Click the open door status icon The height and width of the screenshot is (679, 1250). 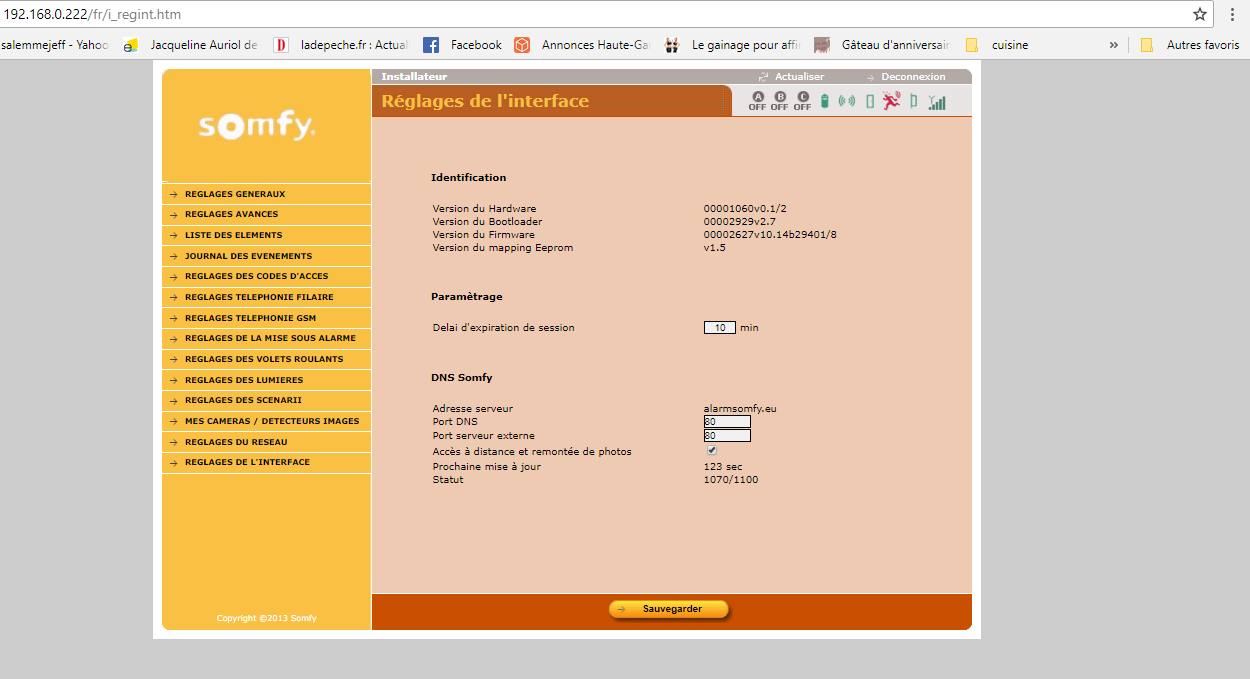[x=913, y=101]
